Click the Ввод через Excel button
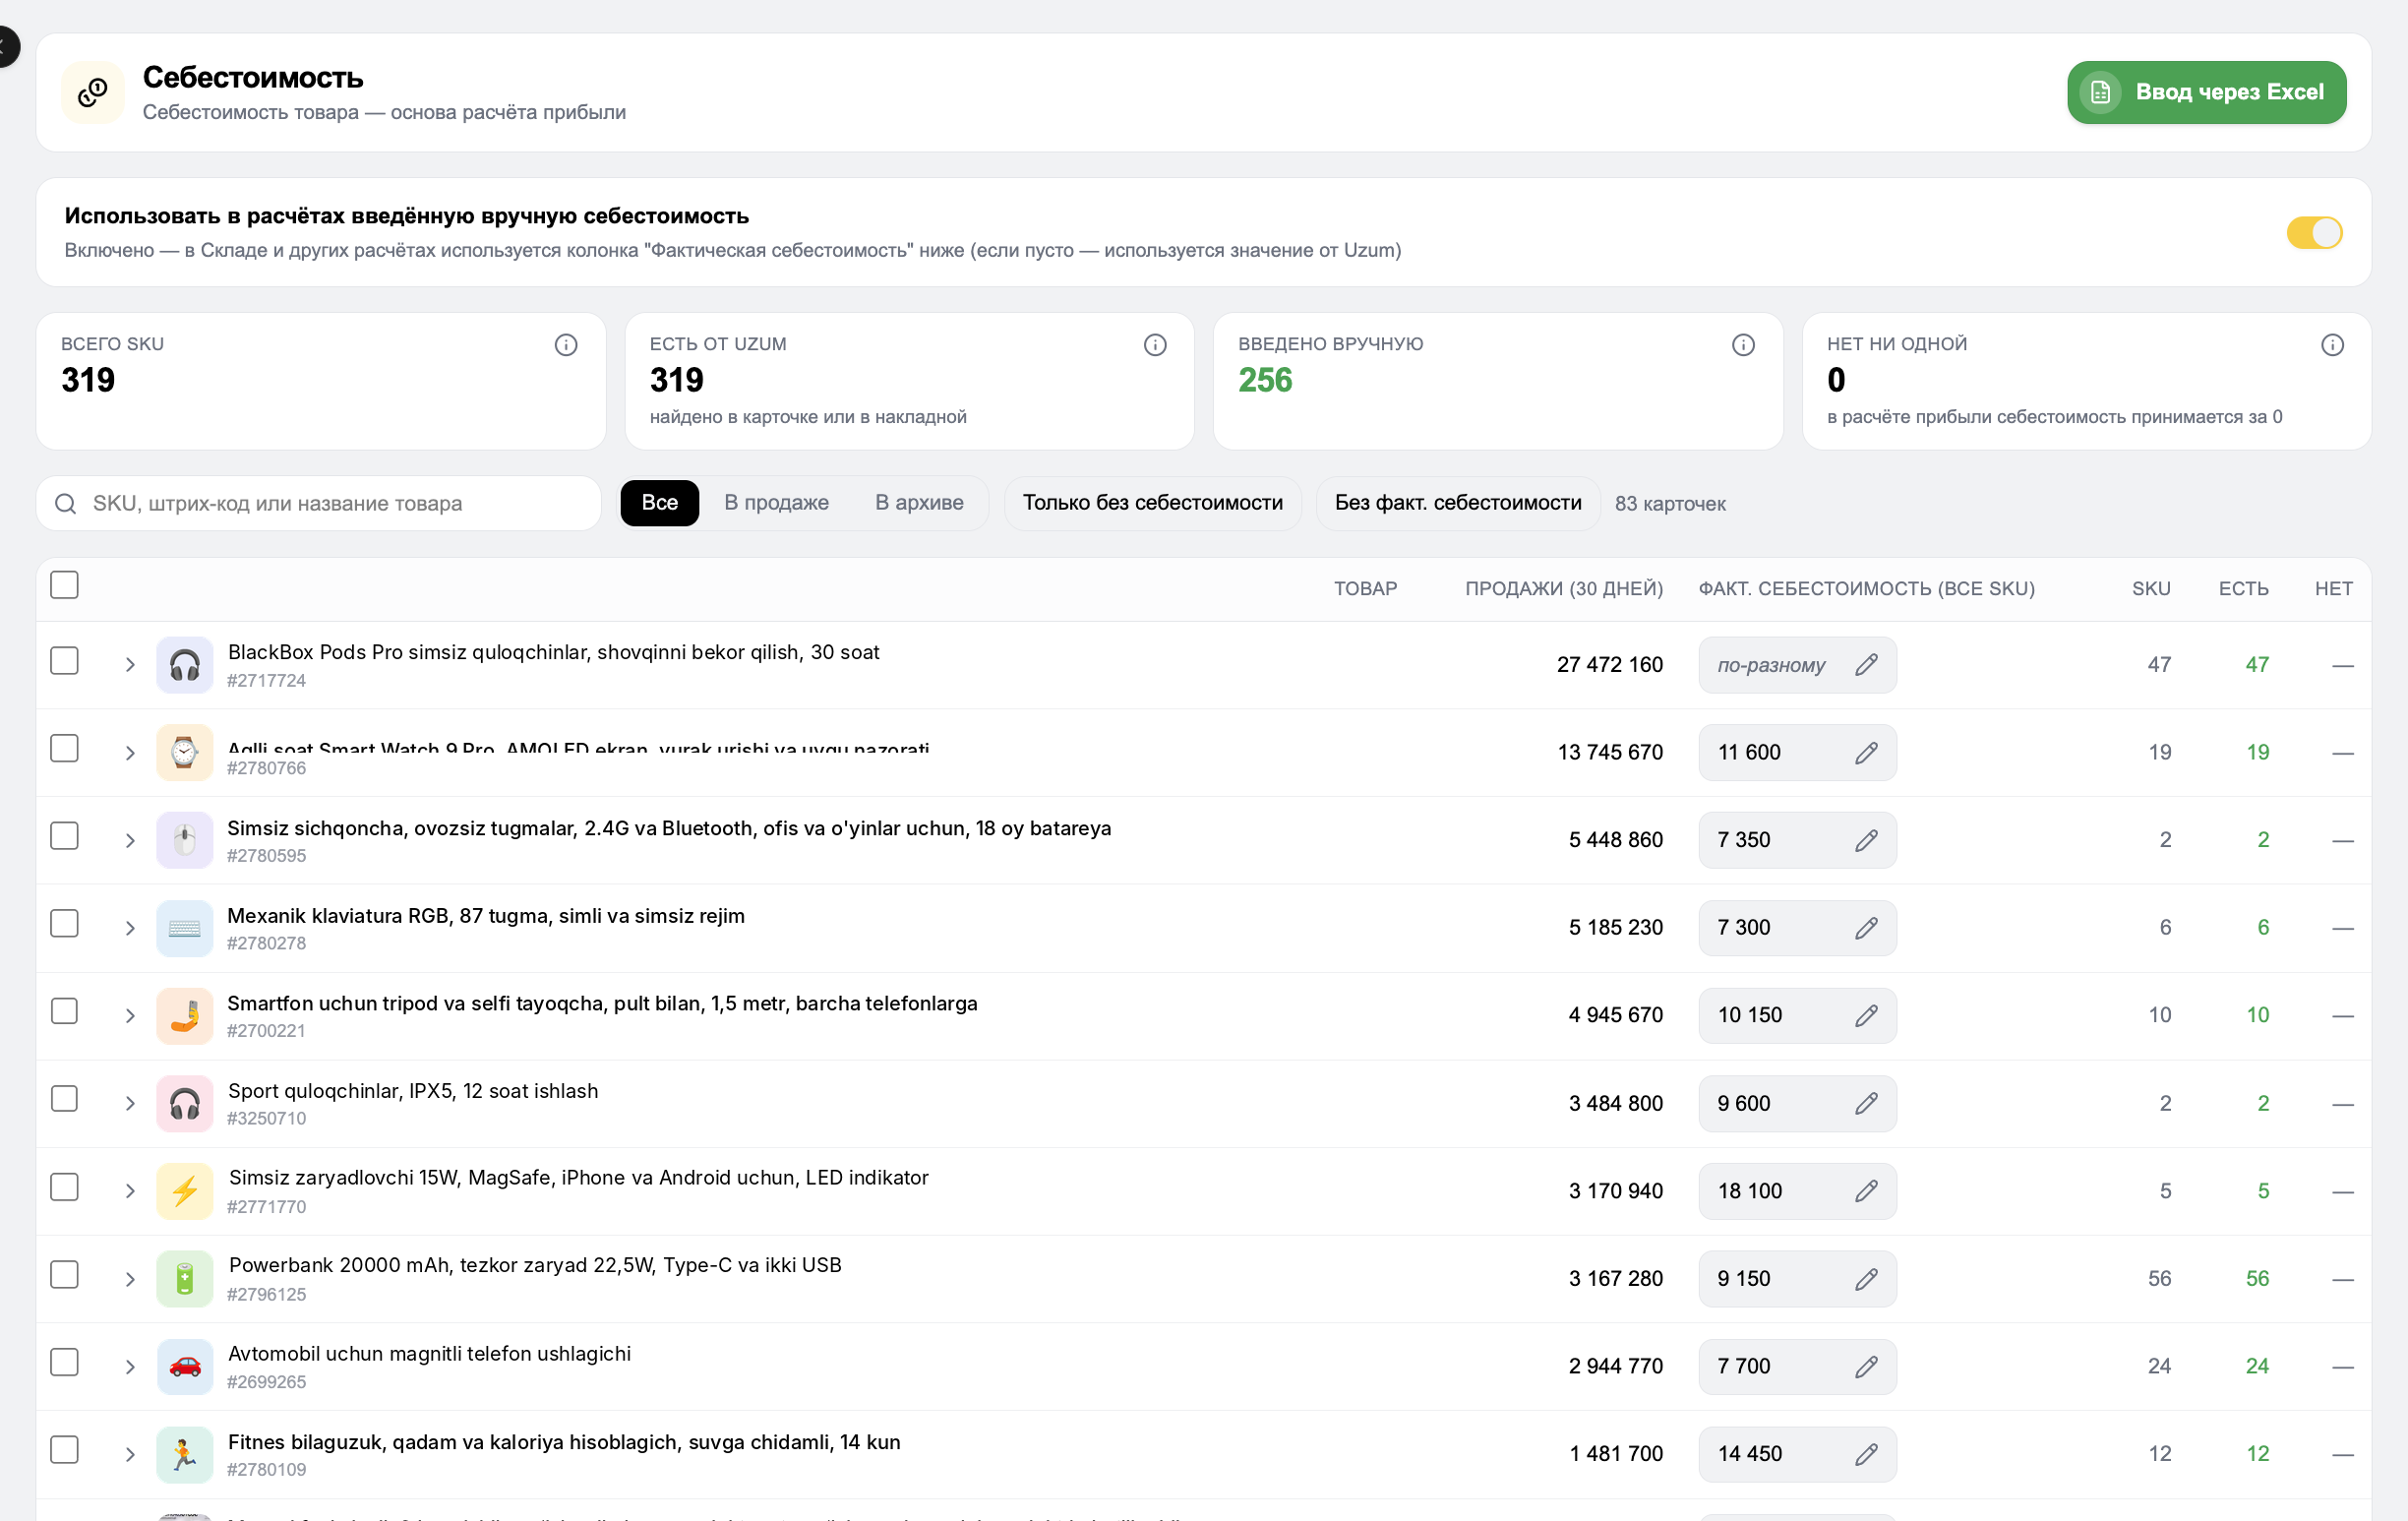Image resolution: width=2408 pixels, height=1521 pixels. click(x=2206, y=92)
